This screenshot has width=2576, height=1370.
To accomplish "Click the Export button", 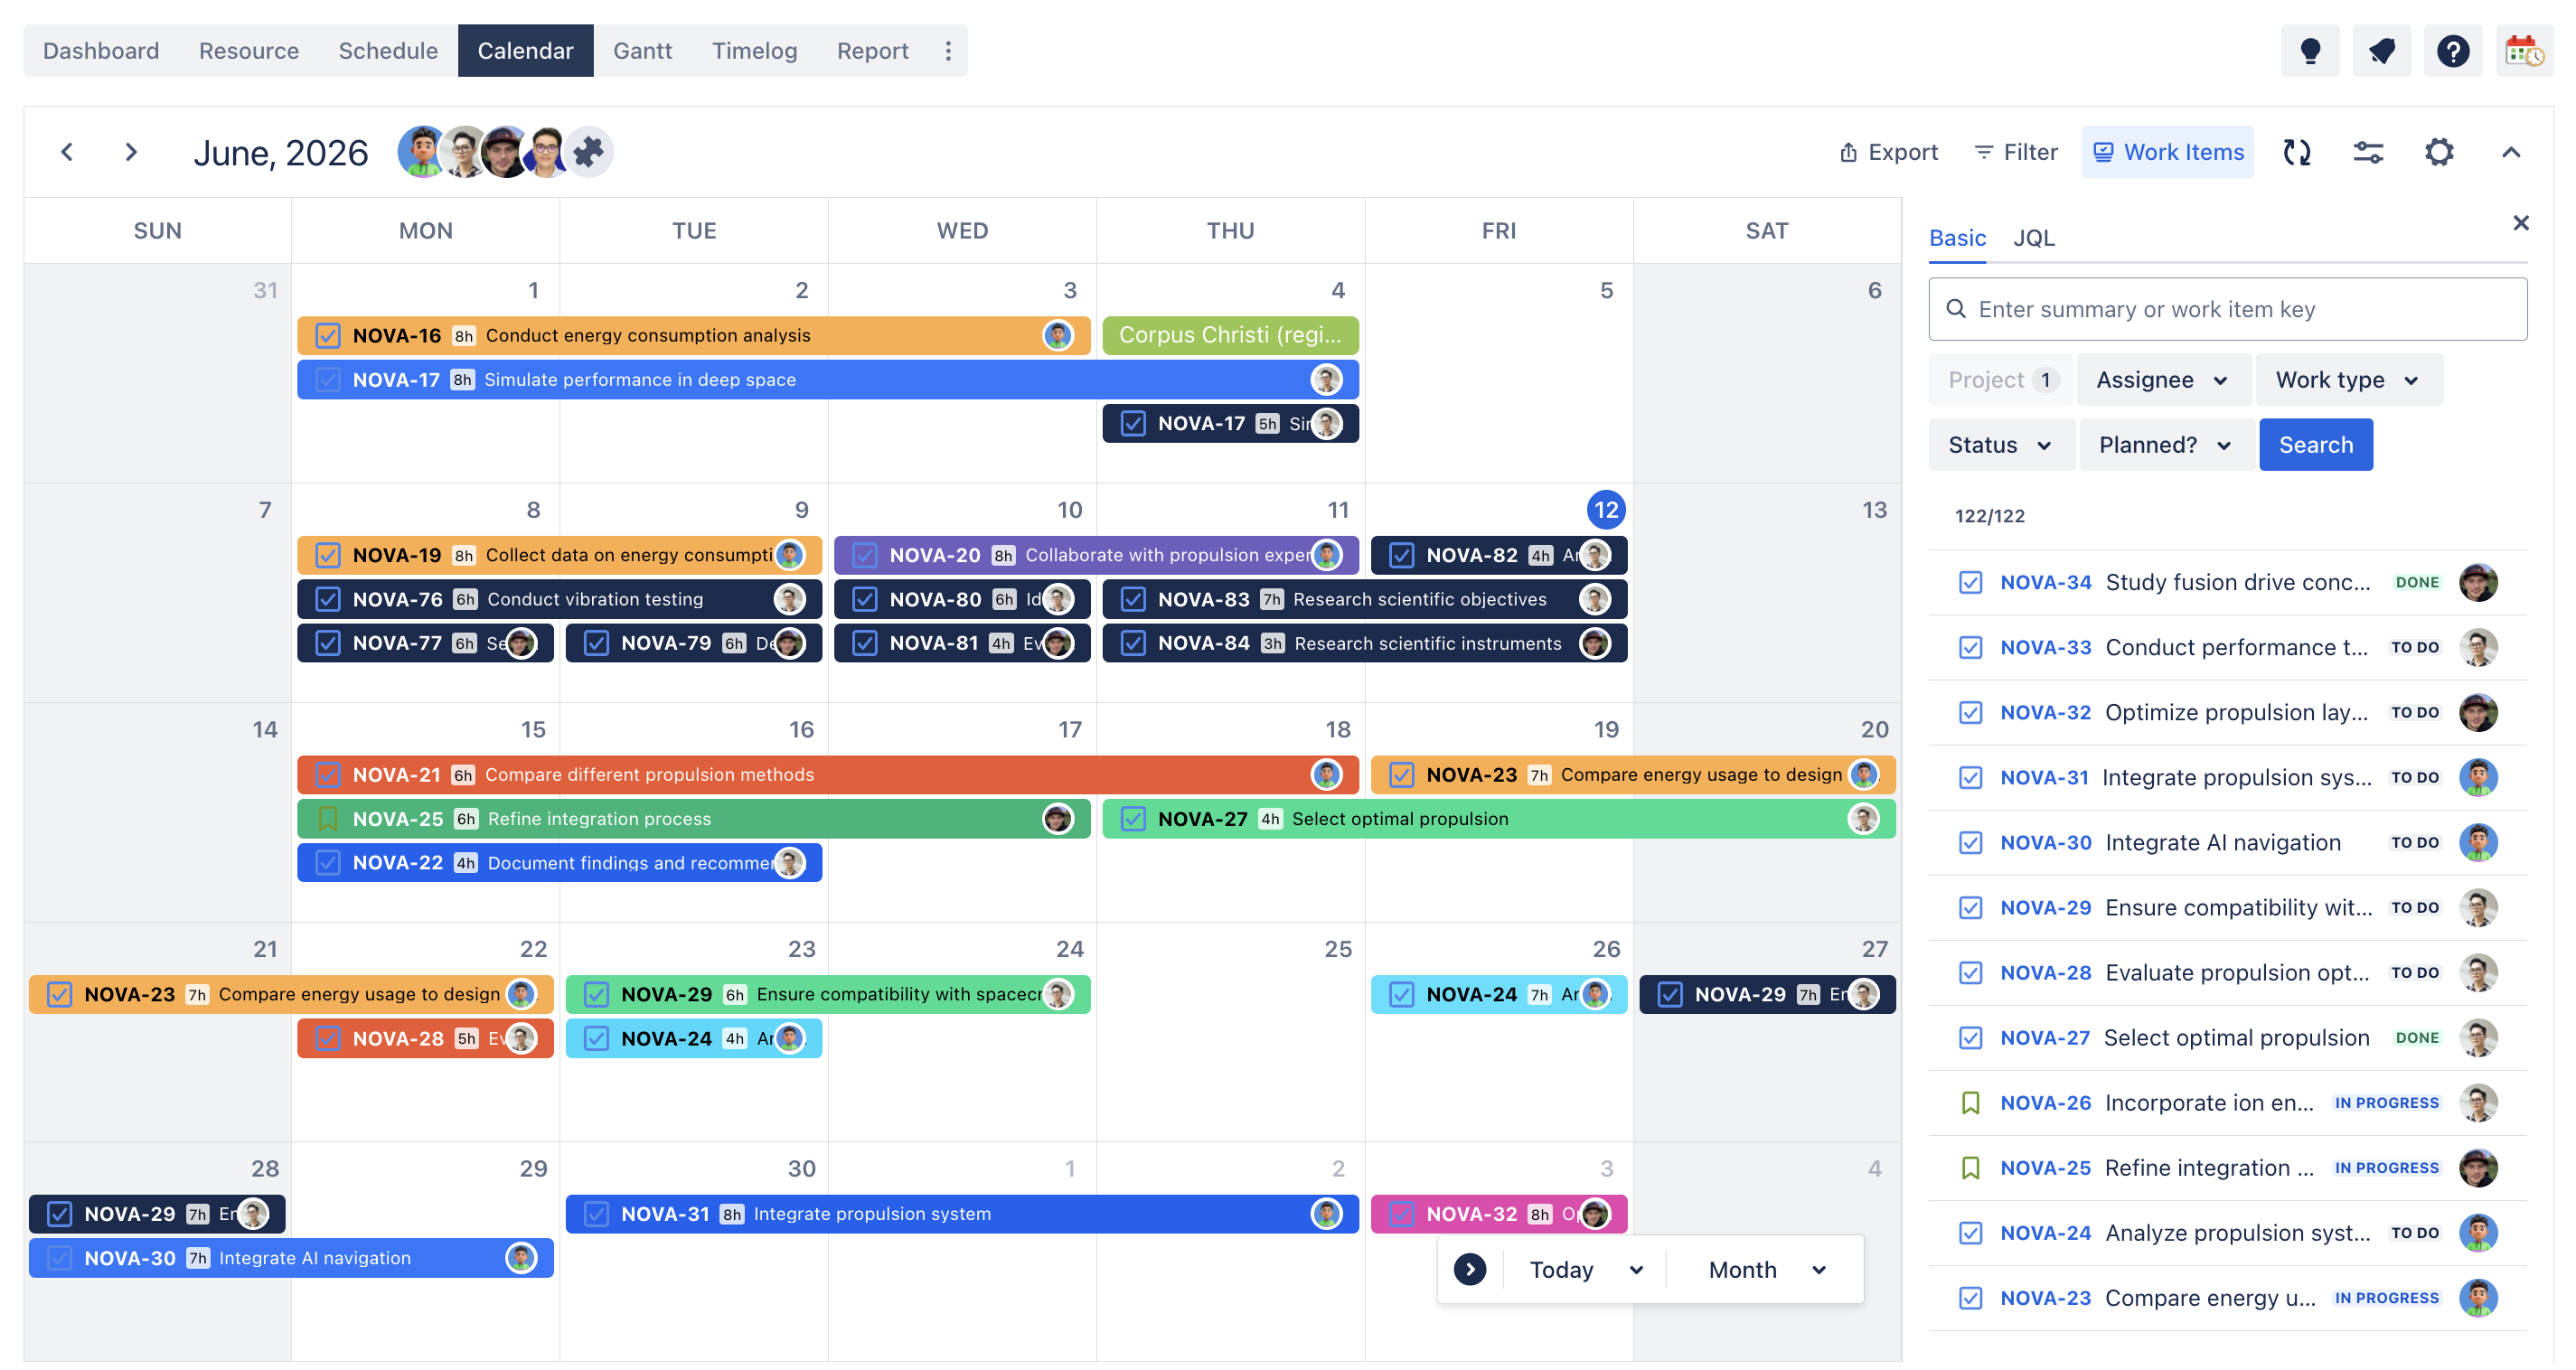I will 1888,152.
